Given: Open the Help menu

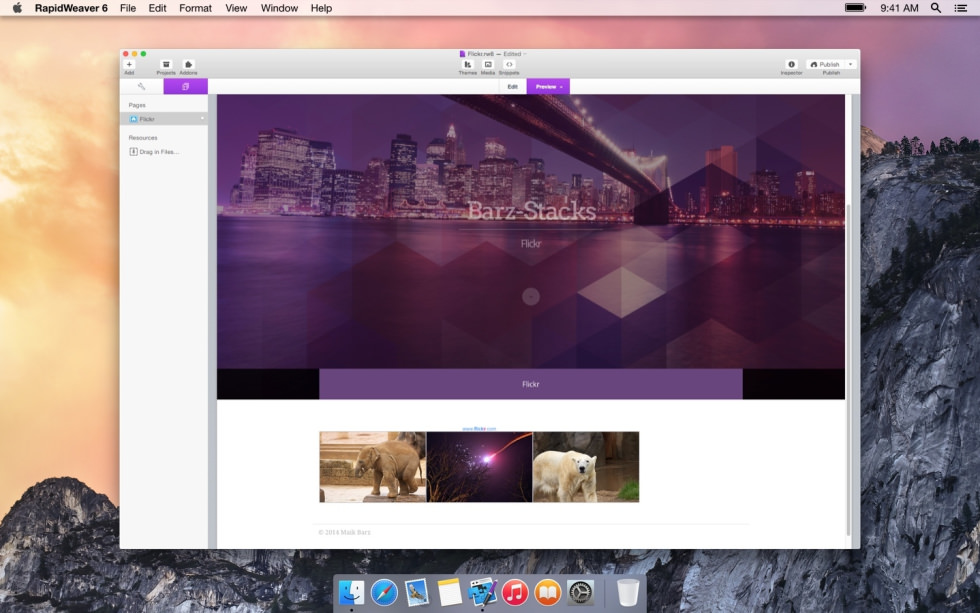Looking at the screenshot, I should (321, 8).
